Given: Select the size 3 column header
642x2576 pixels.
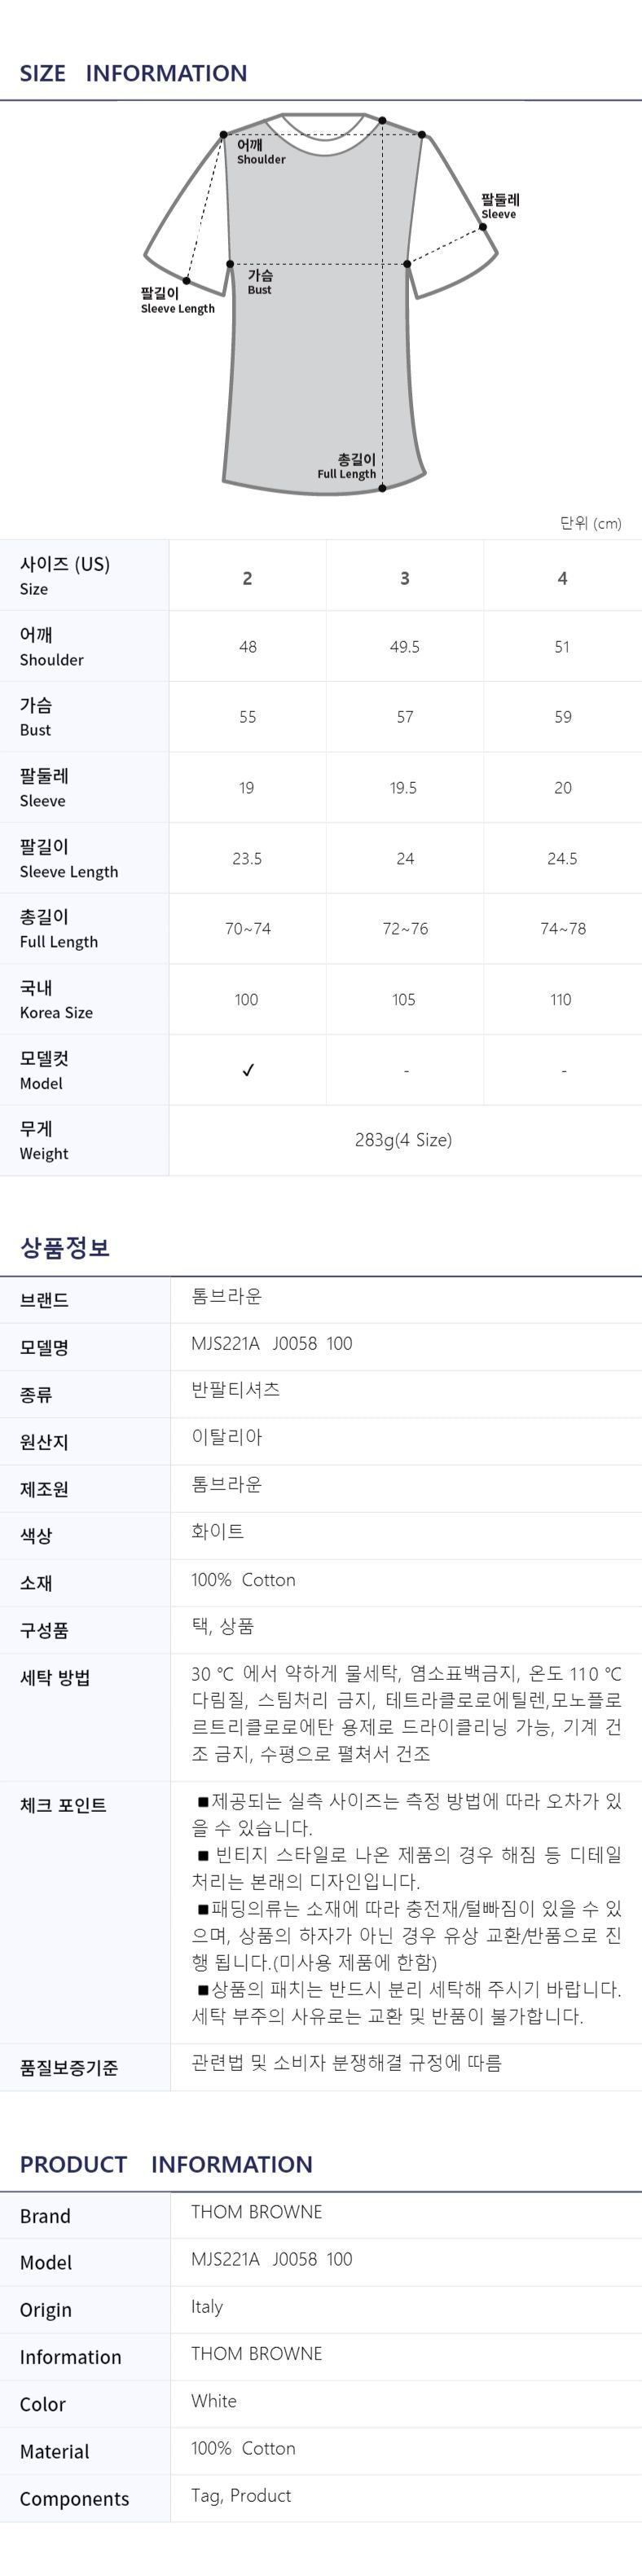Looking at the screenshot, I should (x=405, y=578).
